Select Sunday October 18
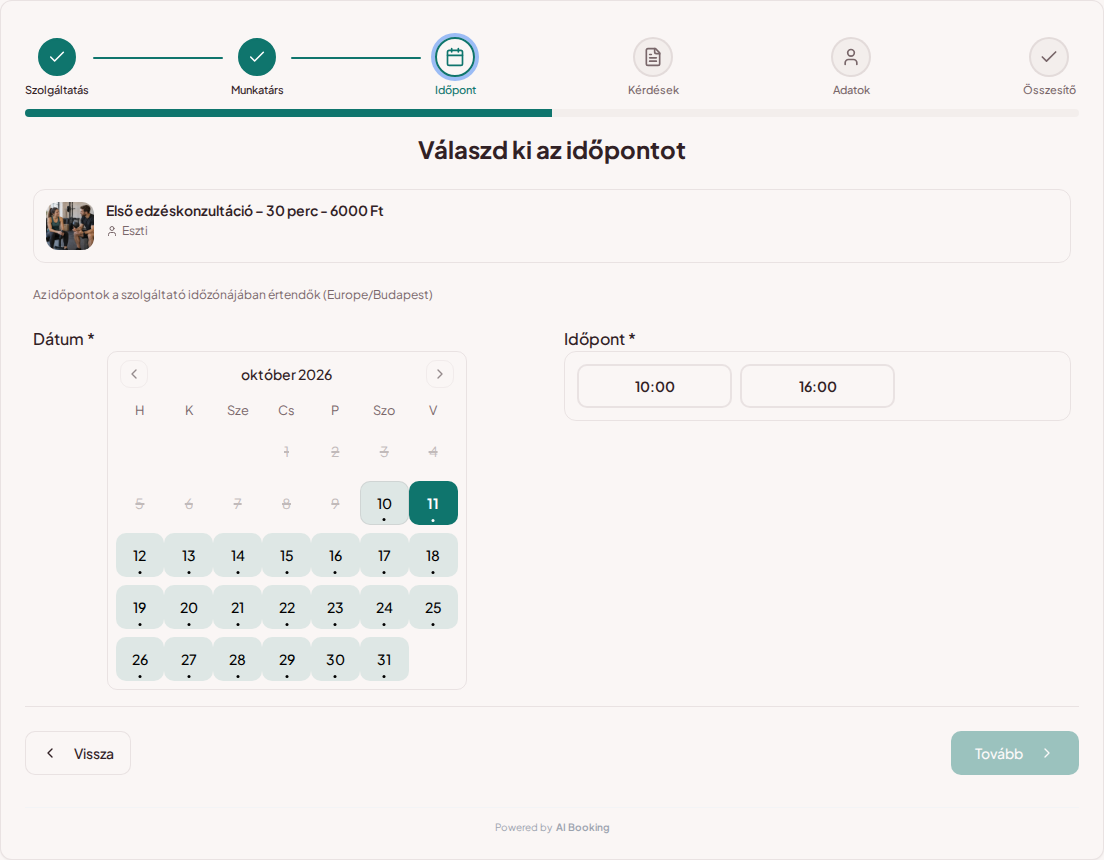The image size is (1104, 860). coord(433,555)
